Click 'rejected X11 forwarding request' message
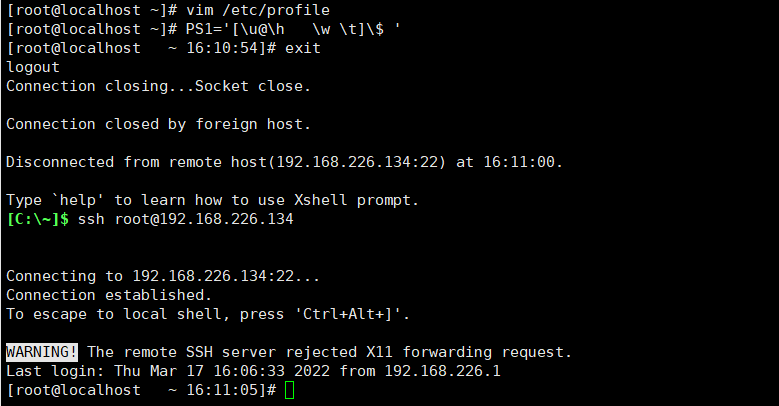779x406 pixels. 428,352
